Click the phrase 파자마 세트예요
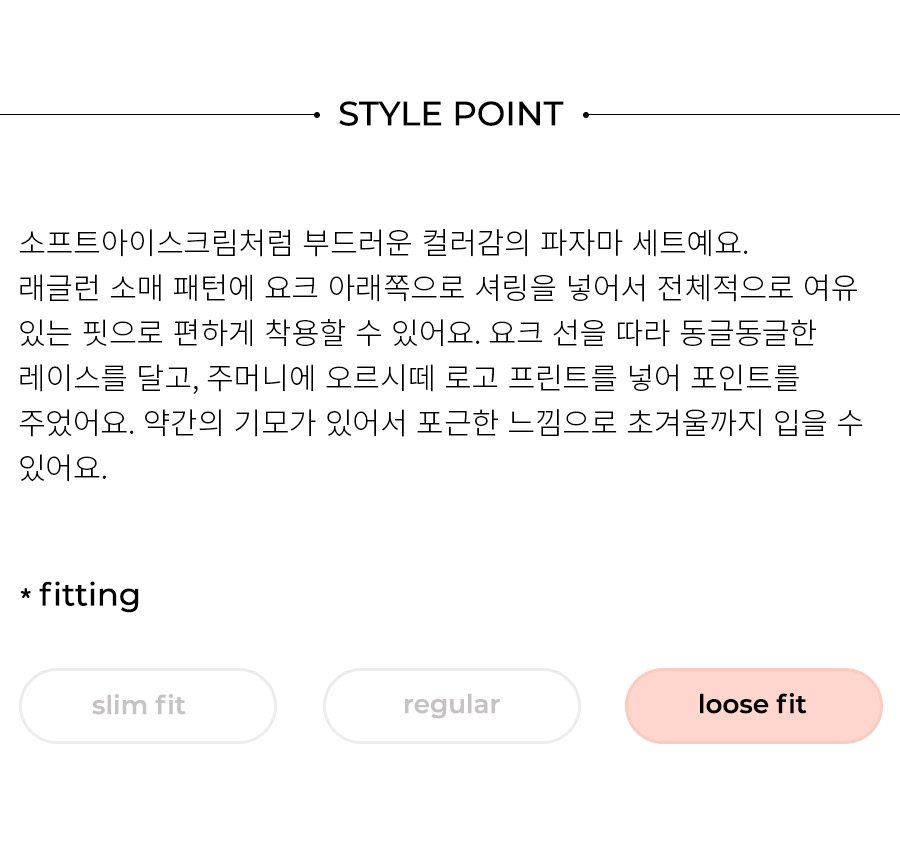Screen dimensions: 900x843 click(644, 242)
